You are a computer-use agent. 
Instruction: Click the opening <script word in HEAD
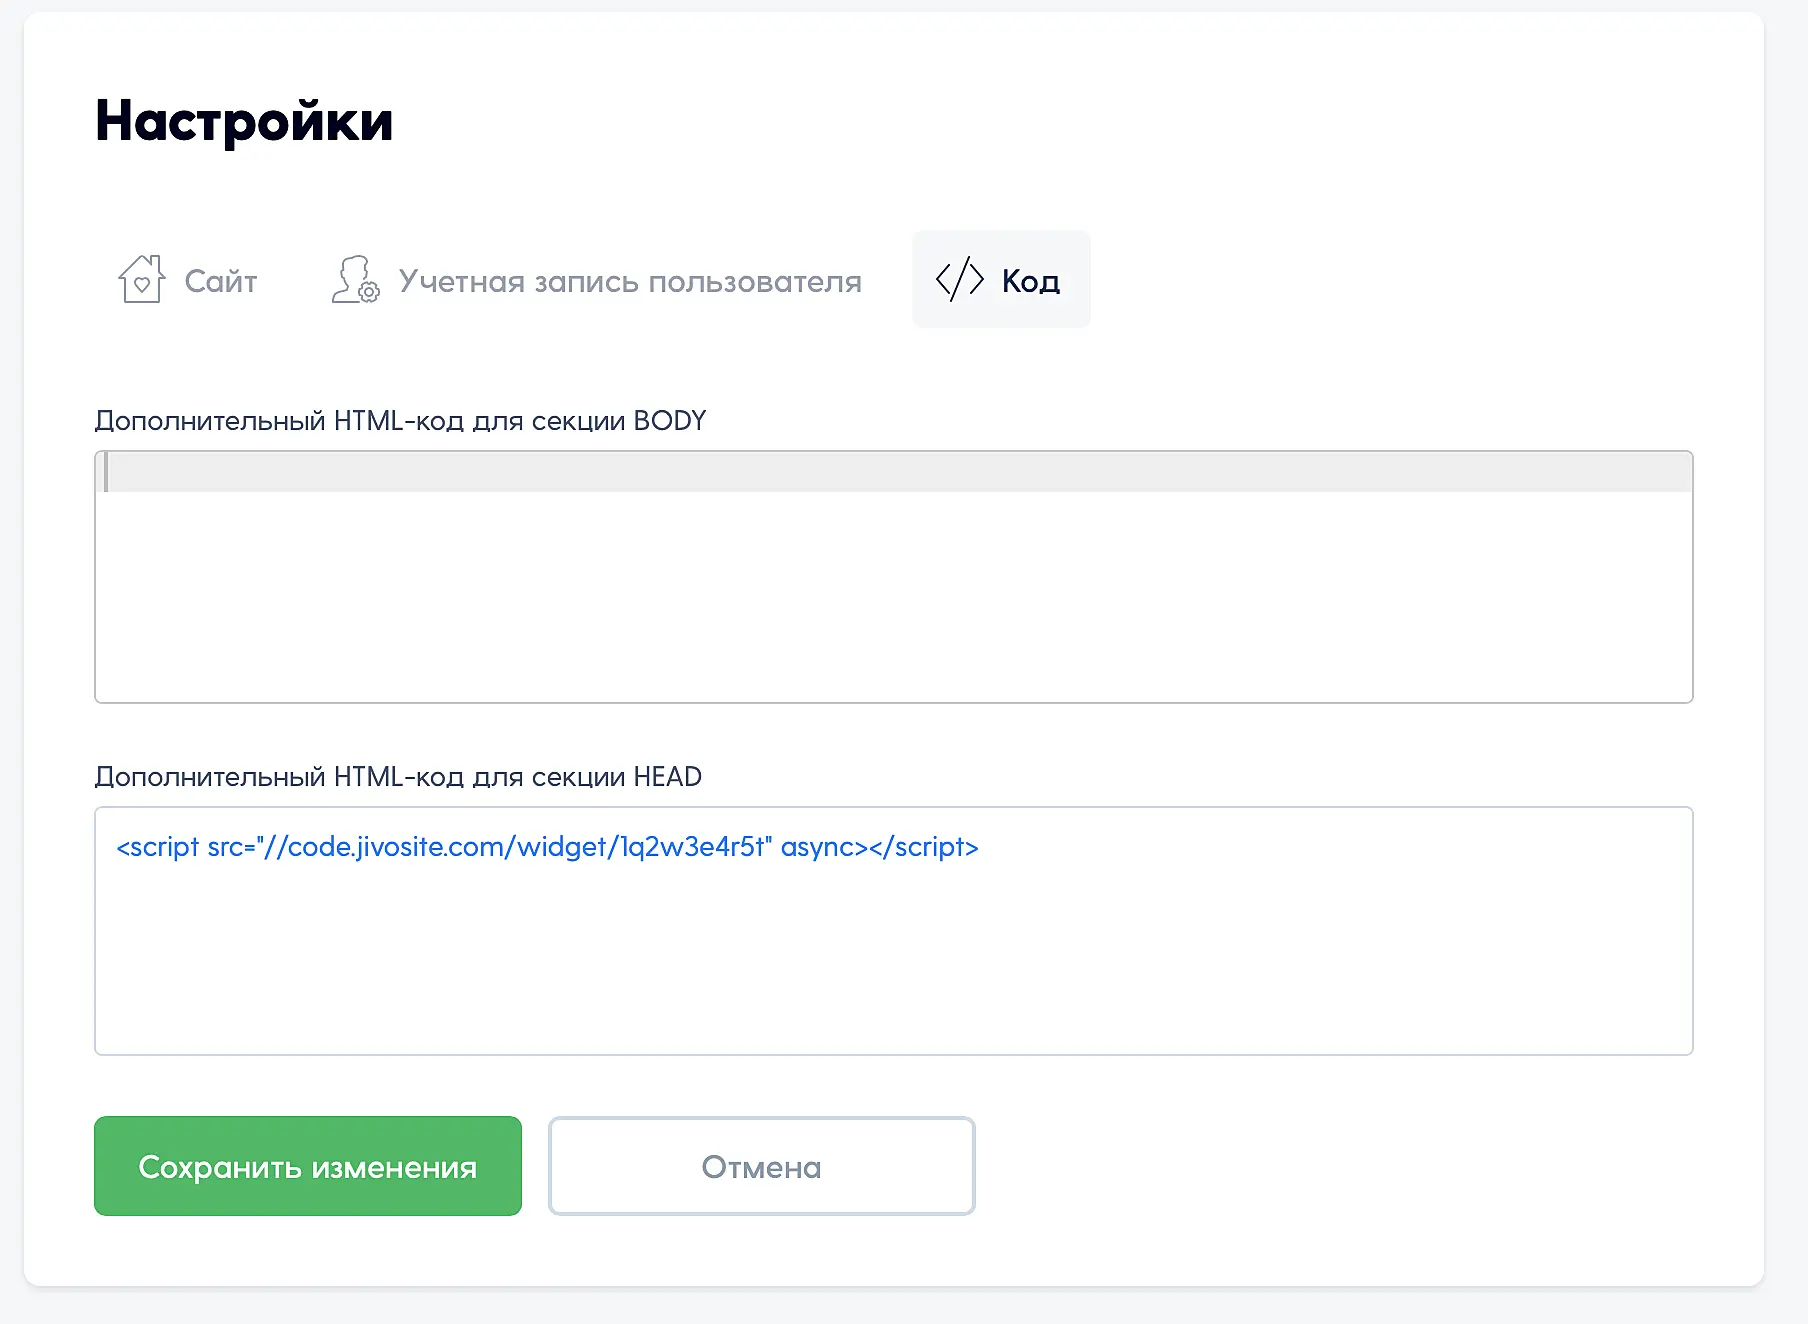158,847
